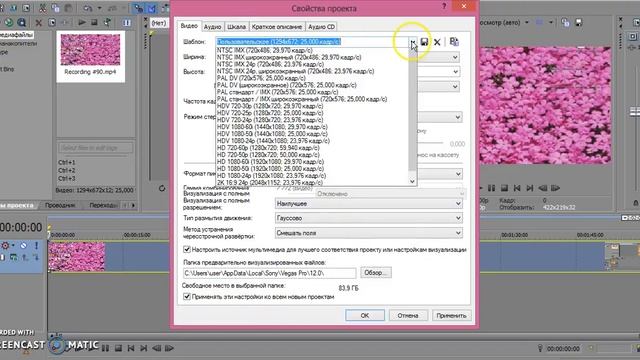
Task: Click the Отмена button
Action: click(x=408, y=316)
